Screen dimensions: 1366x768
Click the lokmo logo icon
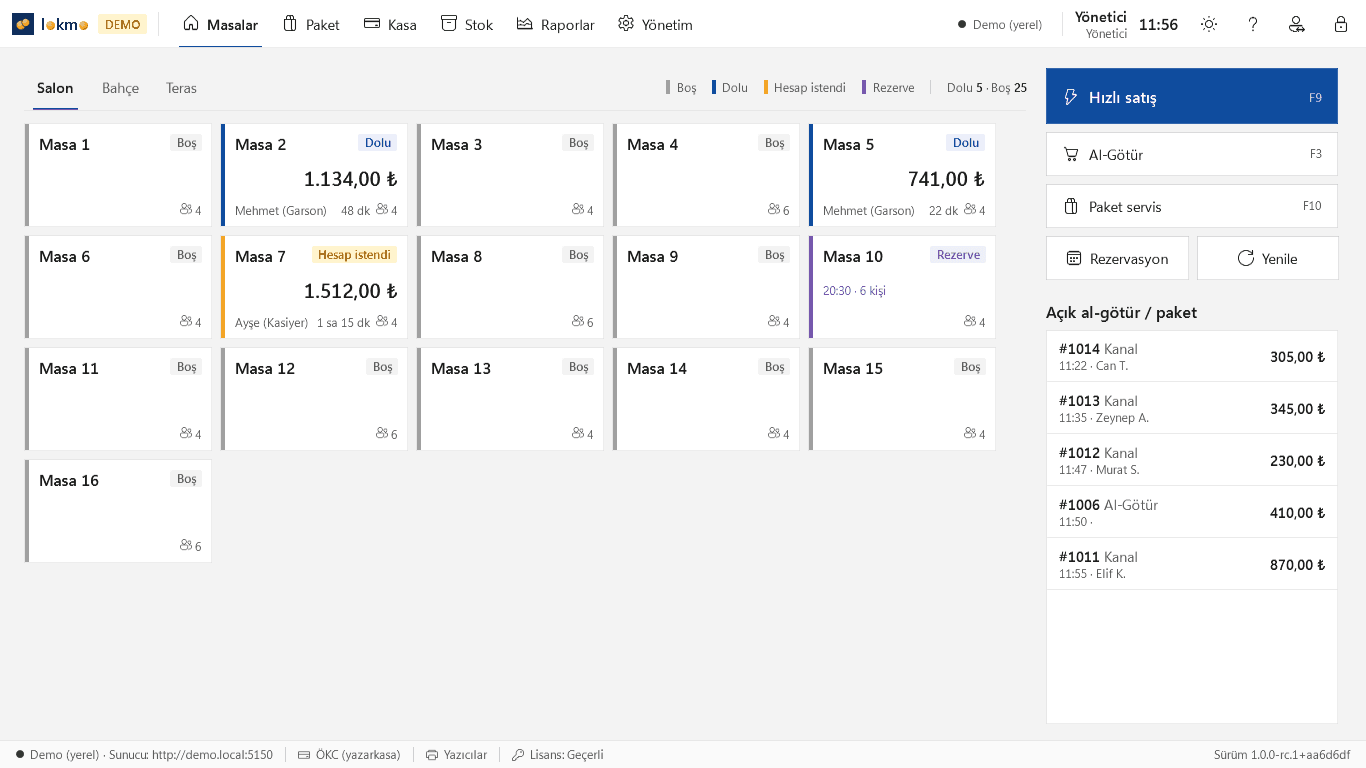coord(23,24)
